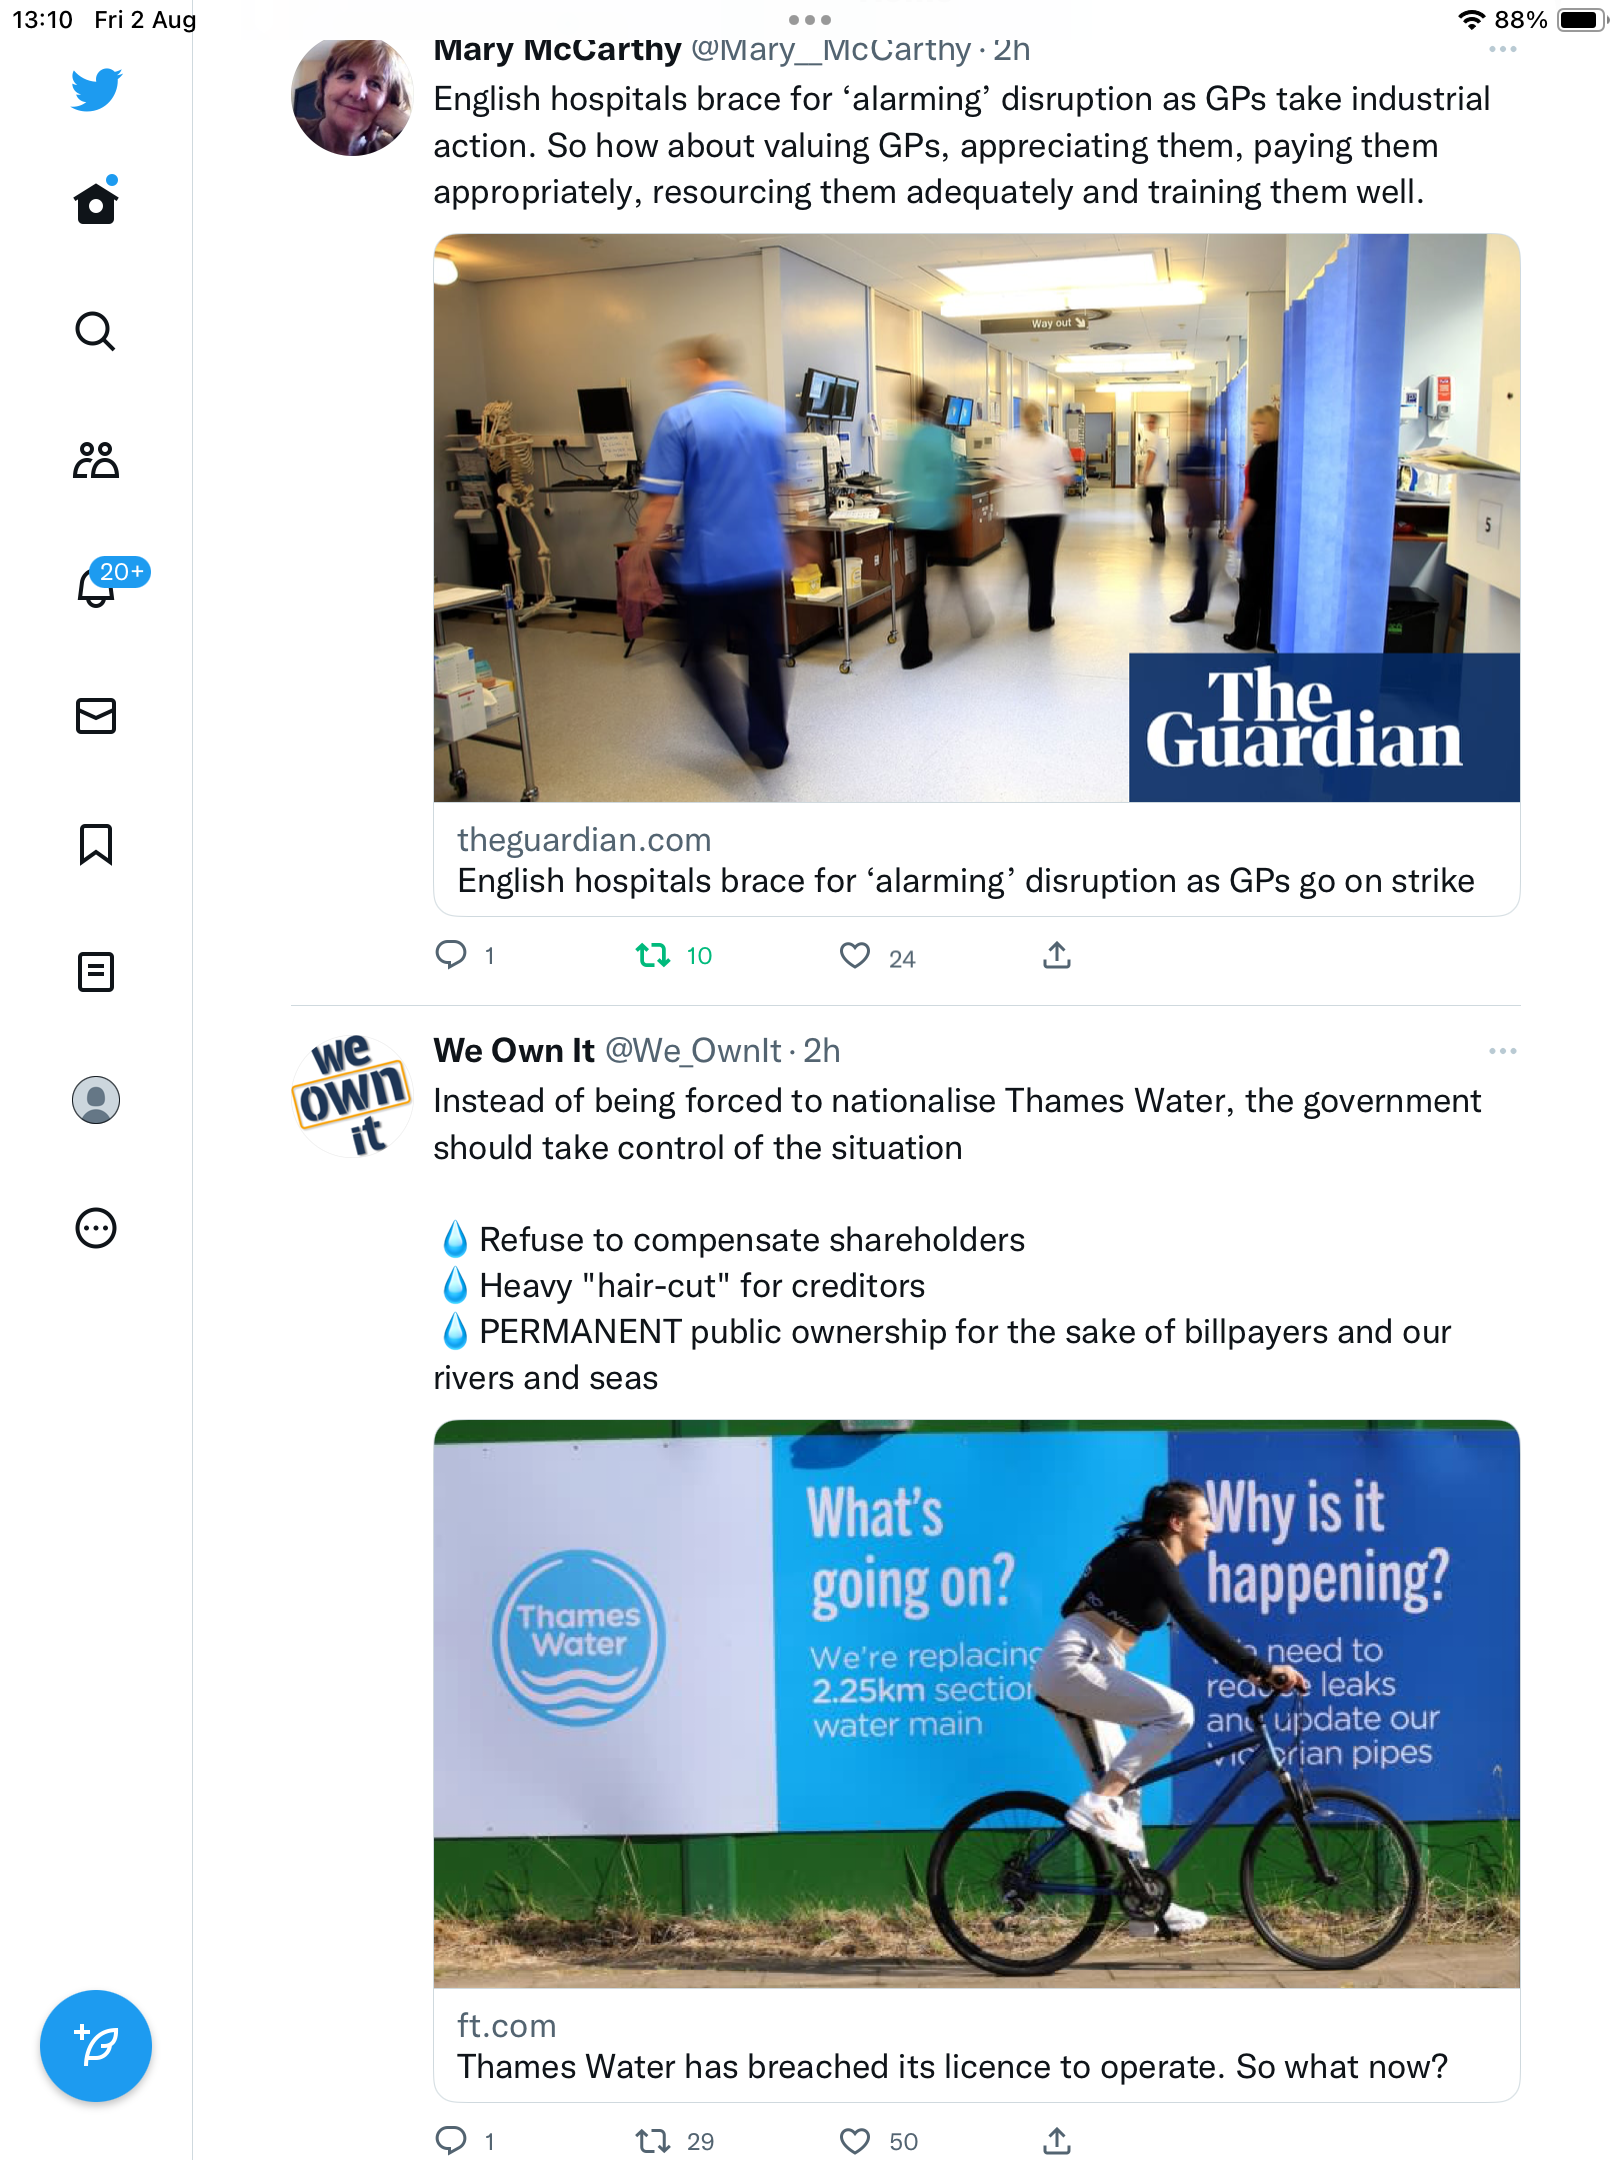
Task: Open the More circle menu in sidebar
Action: [x=96, y=1228]
